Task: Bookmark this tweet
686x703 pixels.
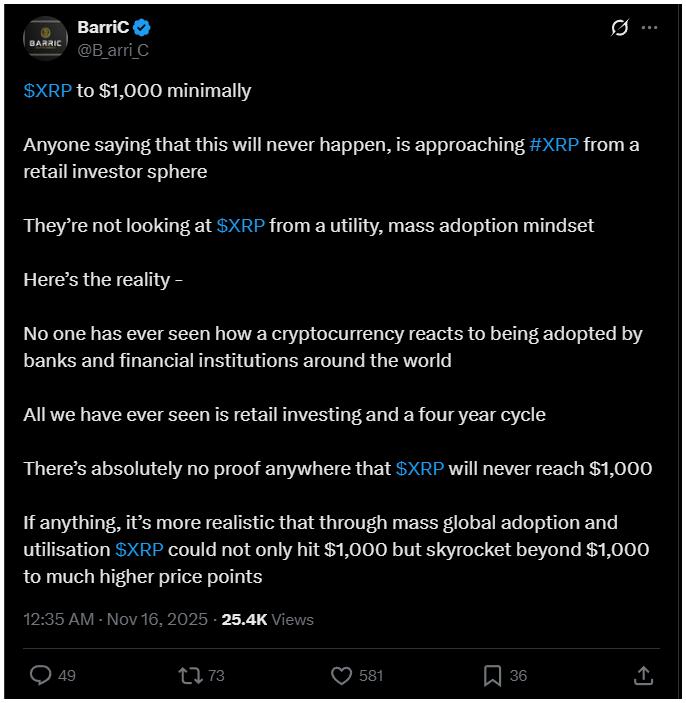Action: (492, 676)
